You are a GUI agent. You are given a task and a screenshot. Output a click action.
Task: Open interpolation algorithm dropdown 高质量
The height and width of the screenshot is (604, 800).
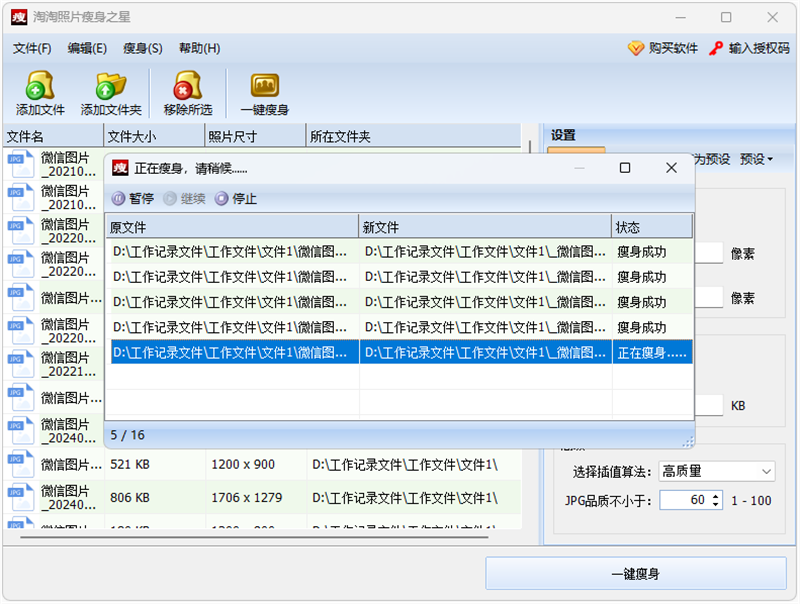tap(717, 471)
